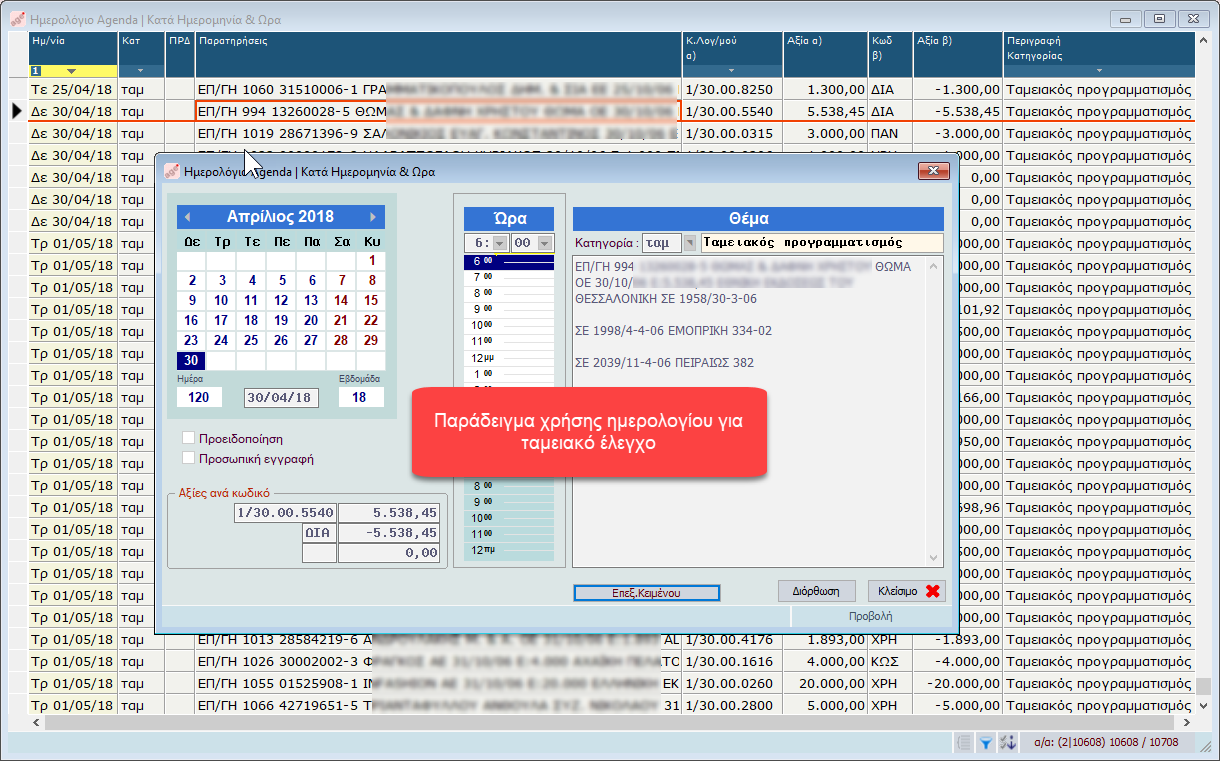Toggle the Προσωπική εγγραφή checkbox
Viewport: 1220px width, 761px height.
[x=188, y=459]
